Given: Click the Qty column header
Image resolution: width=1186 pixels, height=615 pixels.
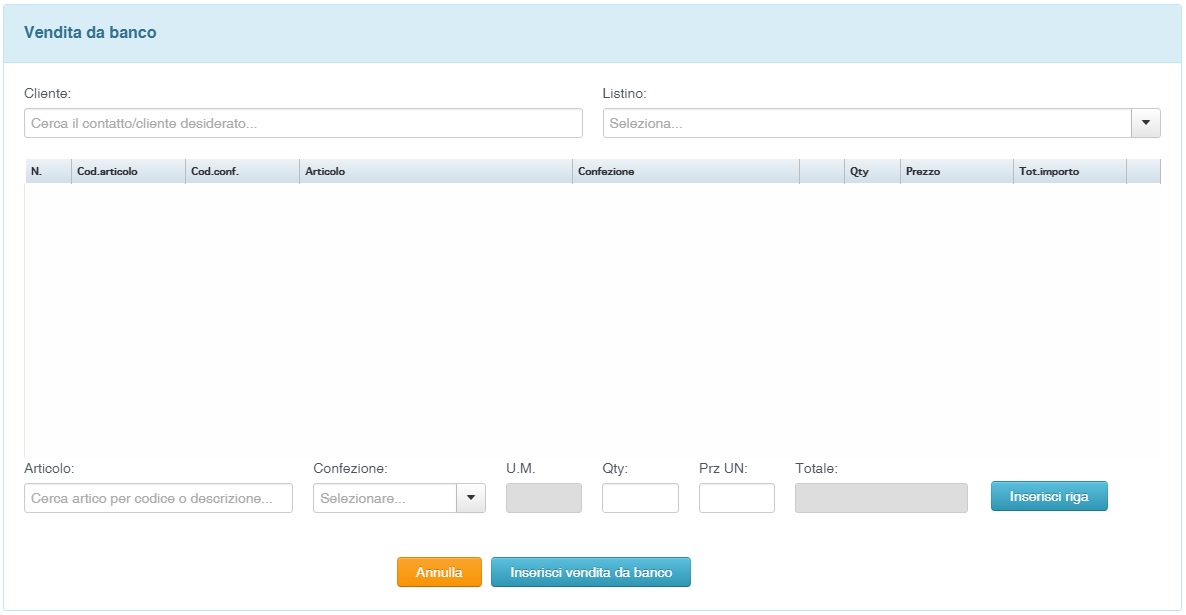Looking at the screenshot, I should click(x=871, y=171).
